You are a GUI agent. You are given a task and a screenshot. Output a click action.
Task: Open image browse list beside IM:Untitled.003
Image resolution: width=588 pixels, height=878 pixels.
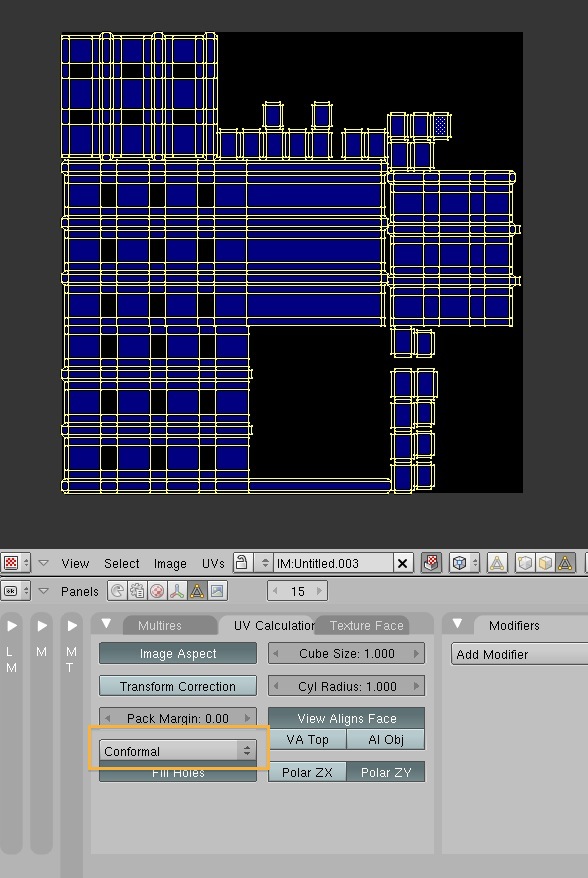pyautogui.click(x=265, y=563)
